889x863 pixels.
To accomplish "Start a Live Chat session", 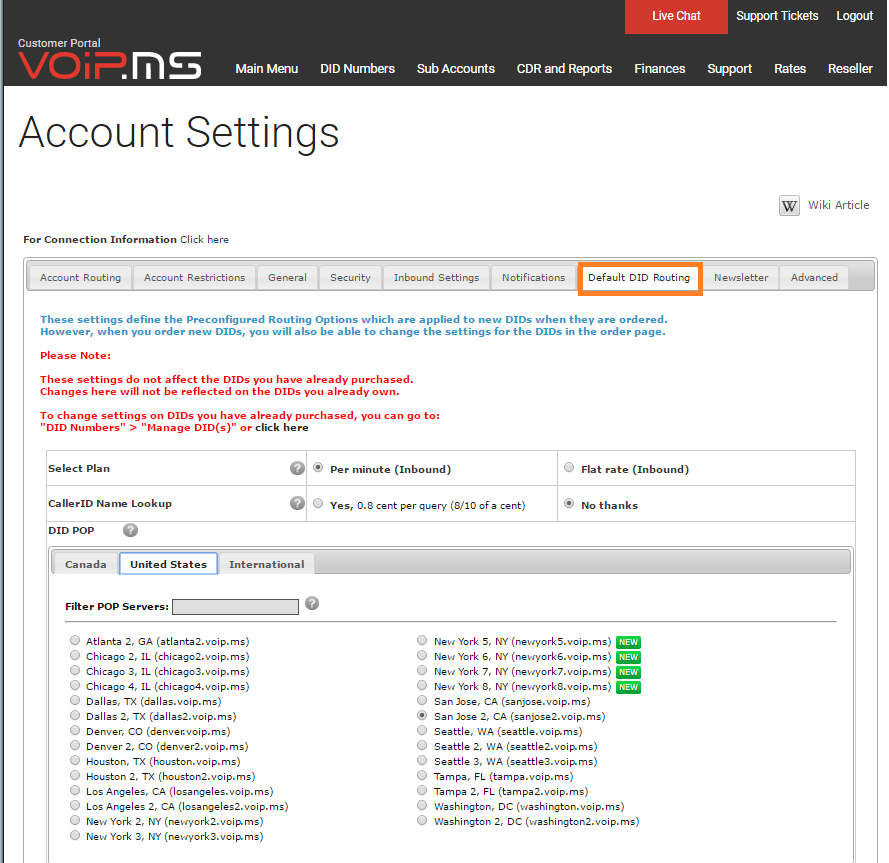I will (x=675, y=15).
